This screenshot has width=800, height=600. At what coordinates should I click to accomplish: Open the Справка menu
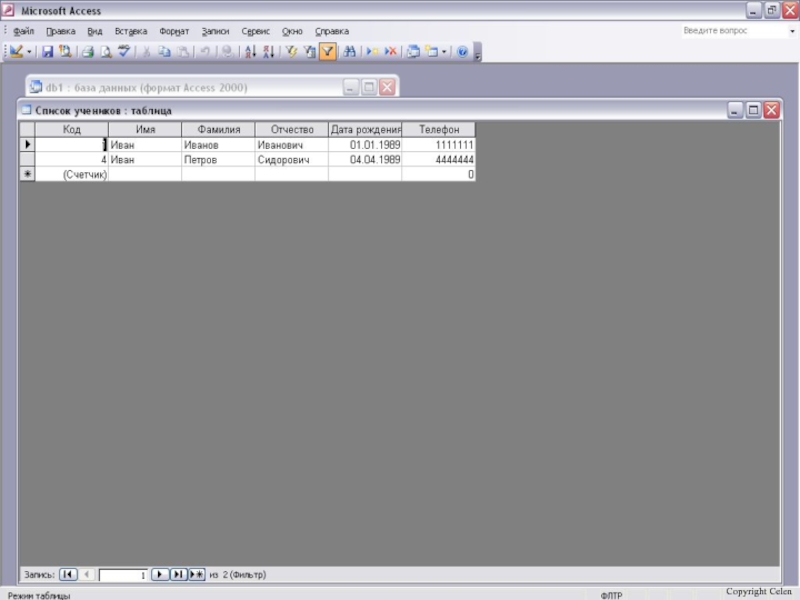coord(332,31)
